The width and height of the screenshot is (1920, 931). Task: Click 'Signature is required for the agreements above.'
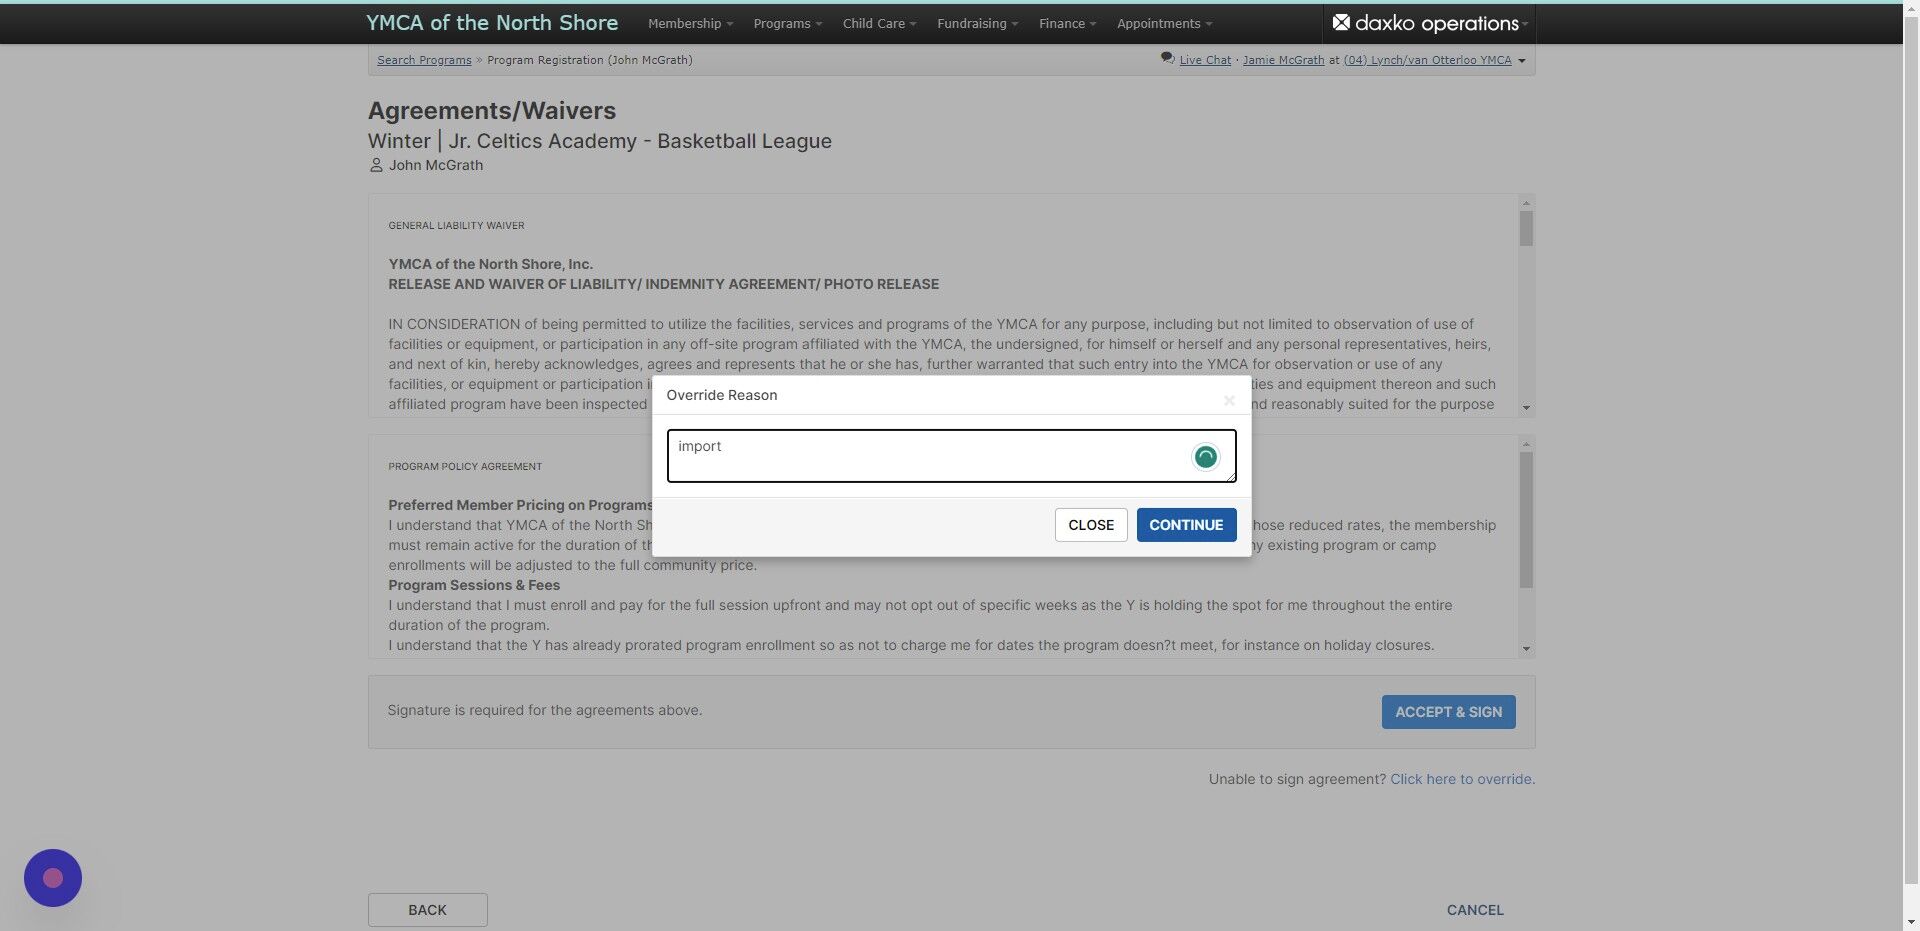coord(545,710)
